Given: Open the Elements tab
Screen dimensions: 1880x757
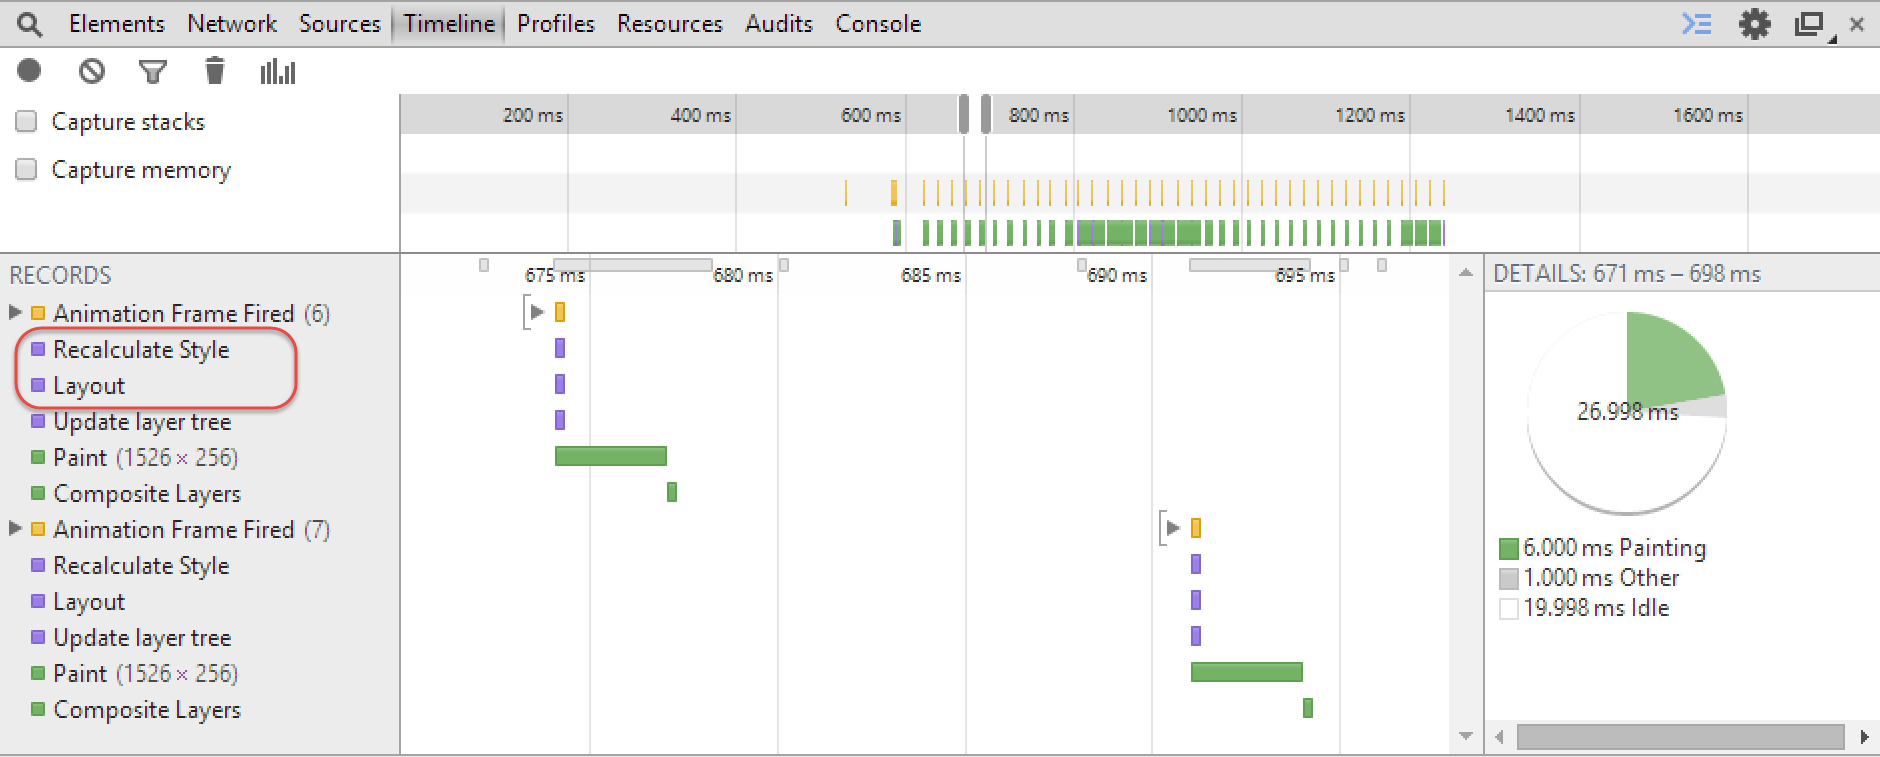Looking at the screenshot, I should pos(116,24).
